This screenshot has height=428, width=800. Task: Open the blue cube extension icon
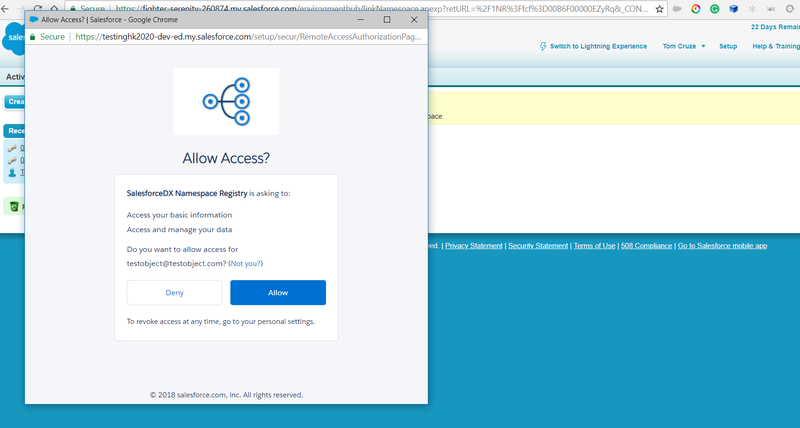click(733, 9)
